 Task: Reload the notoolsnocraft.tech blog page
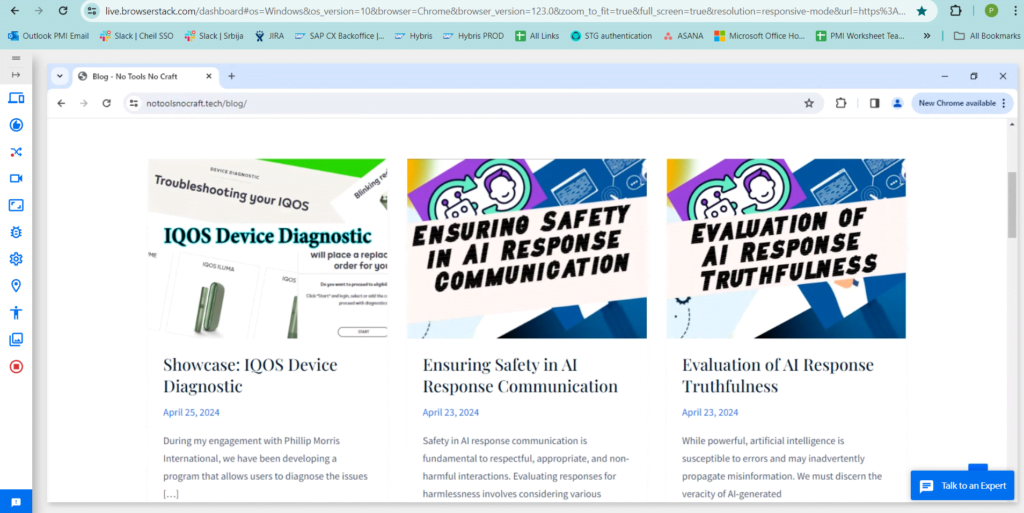106,103
